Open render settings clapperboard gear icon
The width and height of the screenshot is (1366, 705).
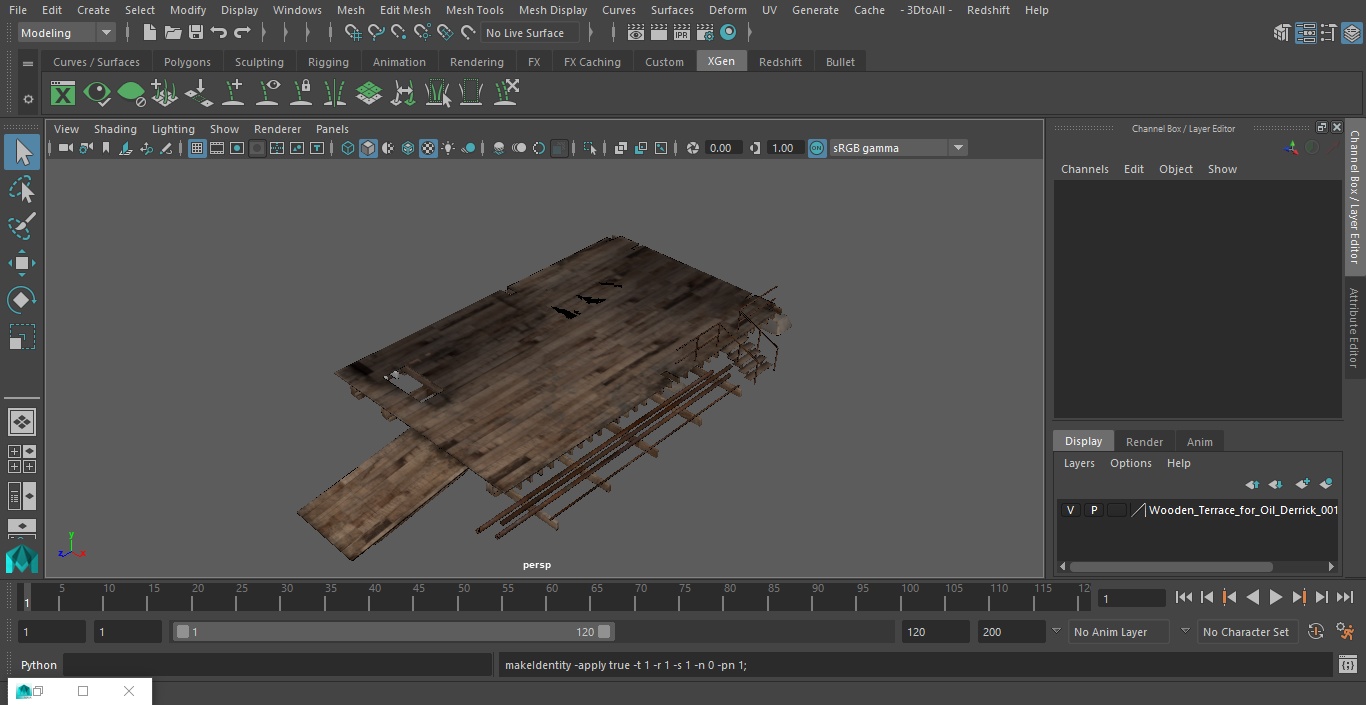tap(705, 33)
